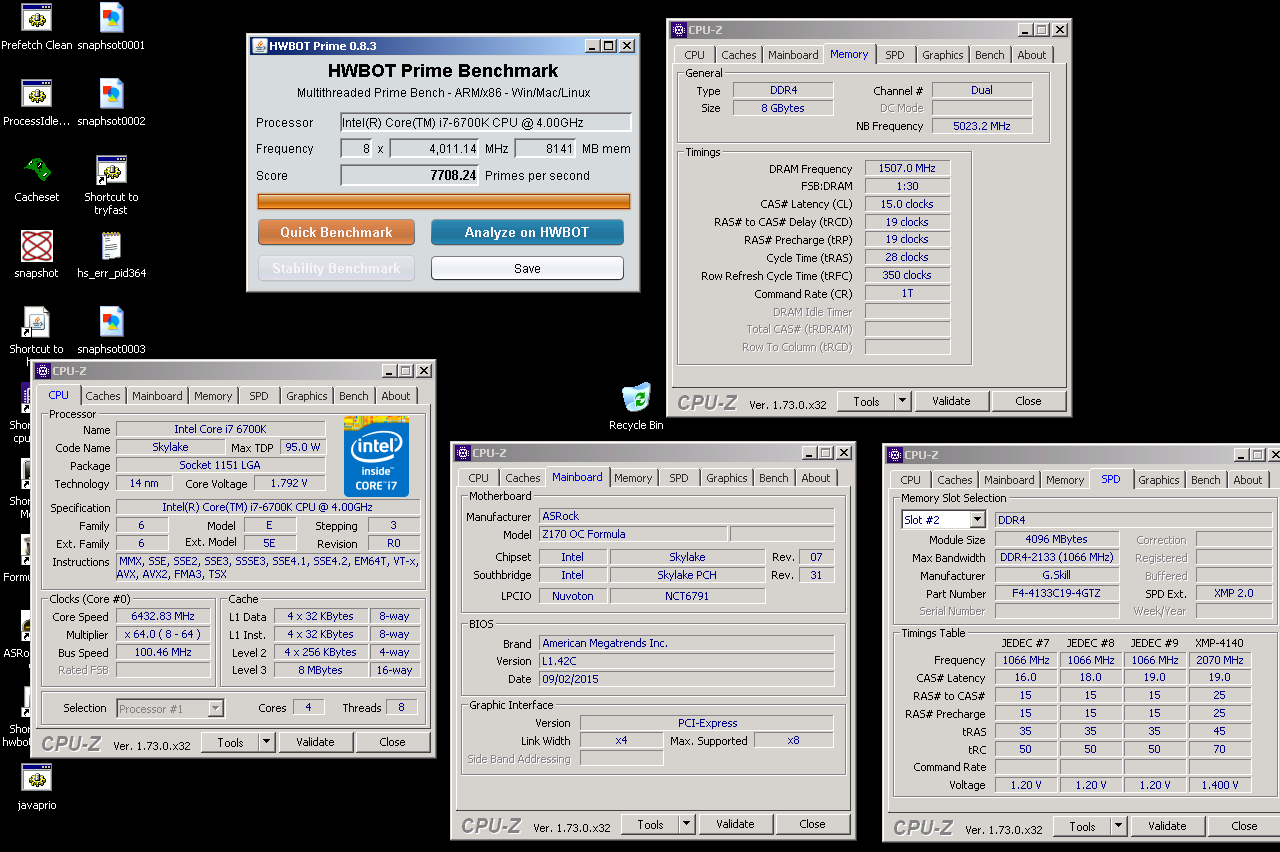Screen dimensions: 1280x852
Task: Open Bench tab in CPU-Z CPU window
Action: tap(354, 396)
